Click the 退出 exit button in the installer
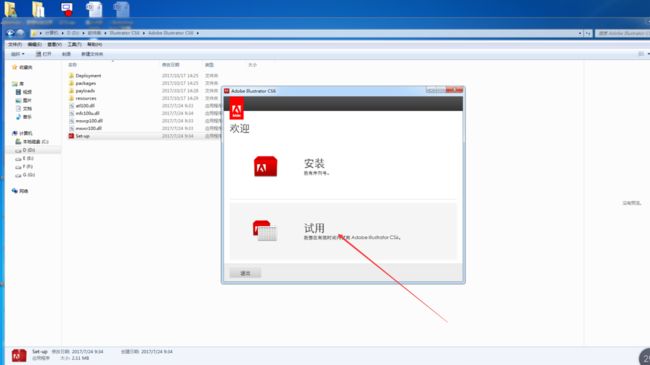Screen dimensions: 650x365 (245, 273)
